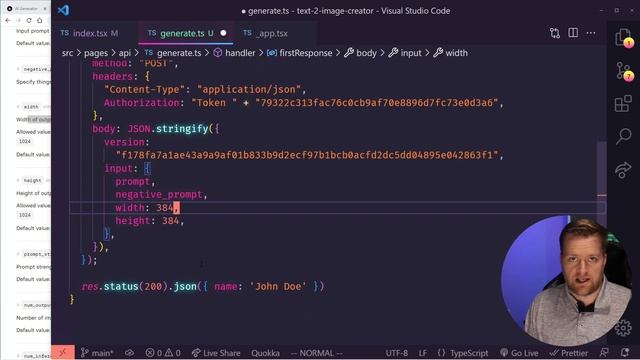Click the width 1024 value in browser window

(24, 141)
